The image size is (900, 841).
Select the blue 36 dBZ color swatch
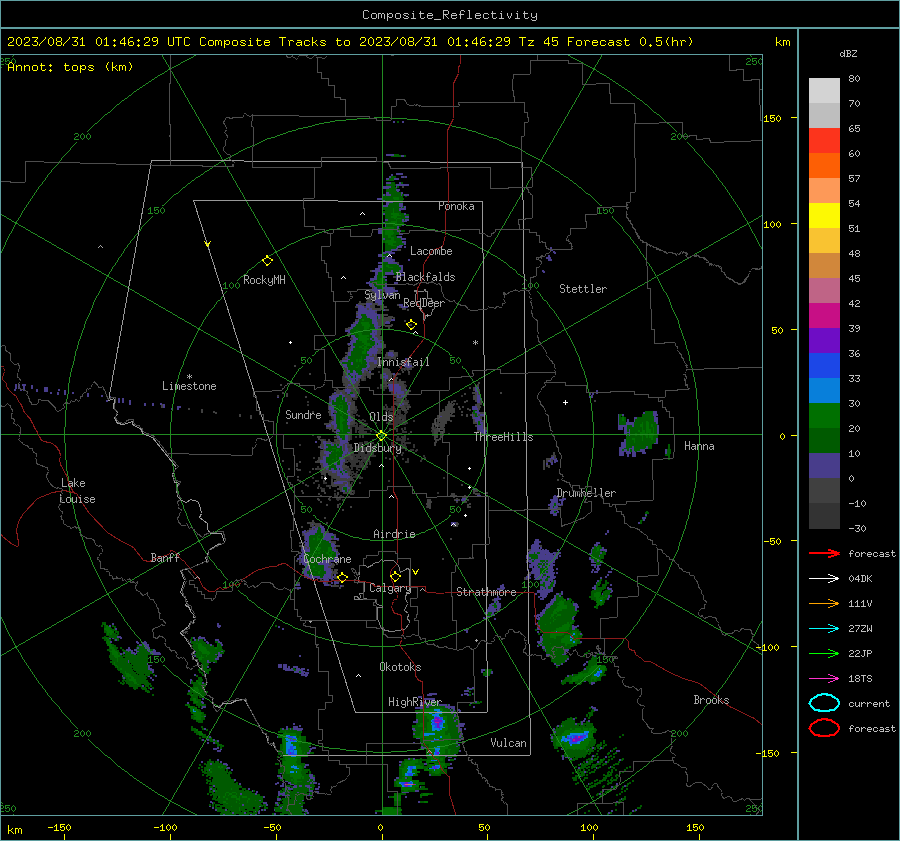824,366
